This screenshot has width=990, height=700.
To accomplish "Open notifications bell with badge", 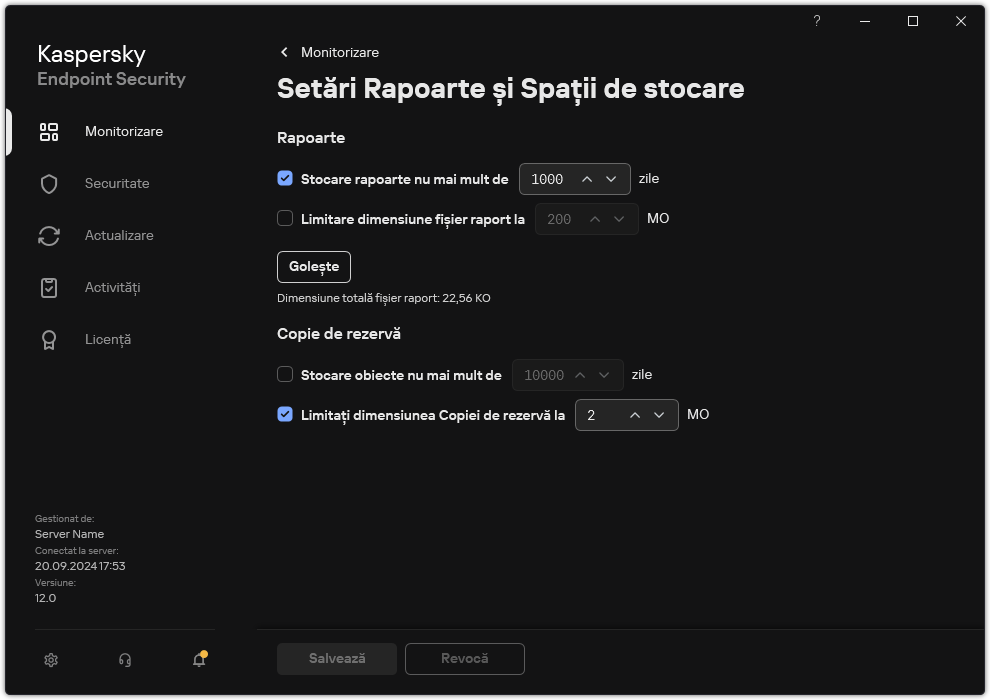I will click(x=198, y=660).
